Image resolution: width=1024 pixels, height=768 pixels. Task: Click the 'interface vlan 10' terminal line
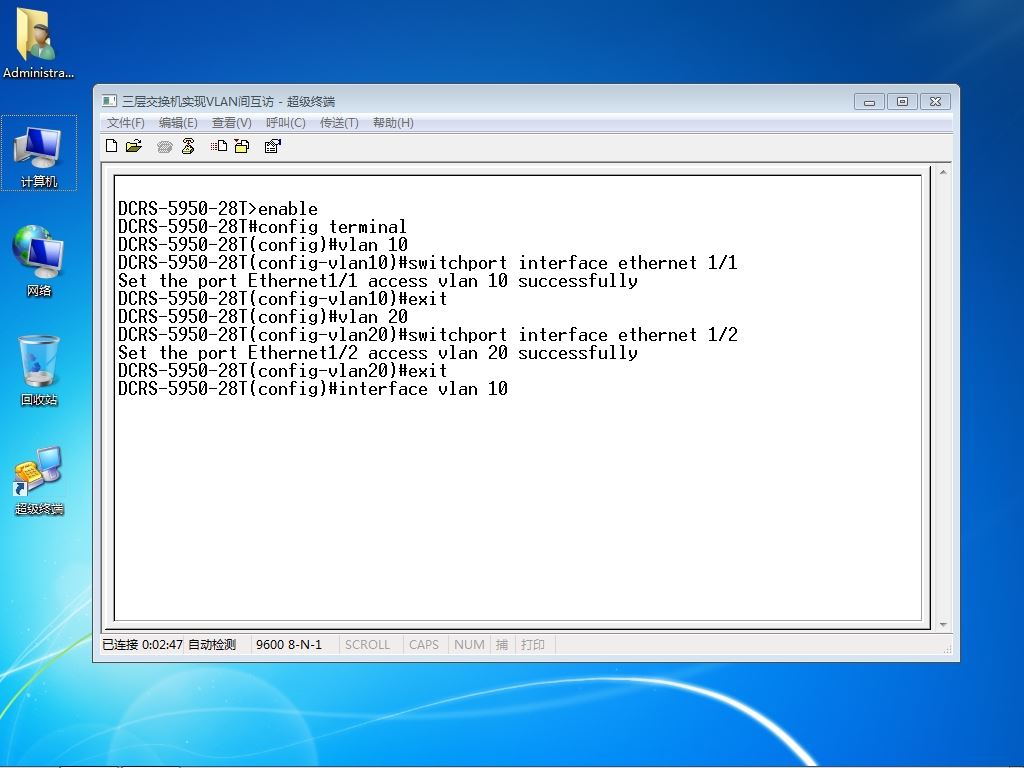[x=313, y=389]
